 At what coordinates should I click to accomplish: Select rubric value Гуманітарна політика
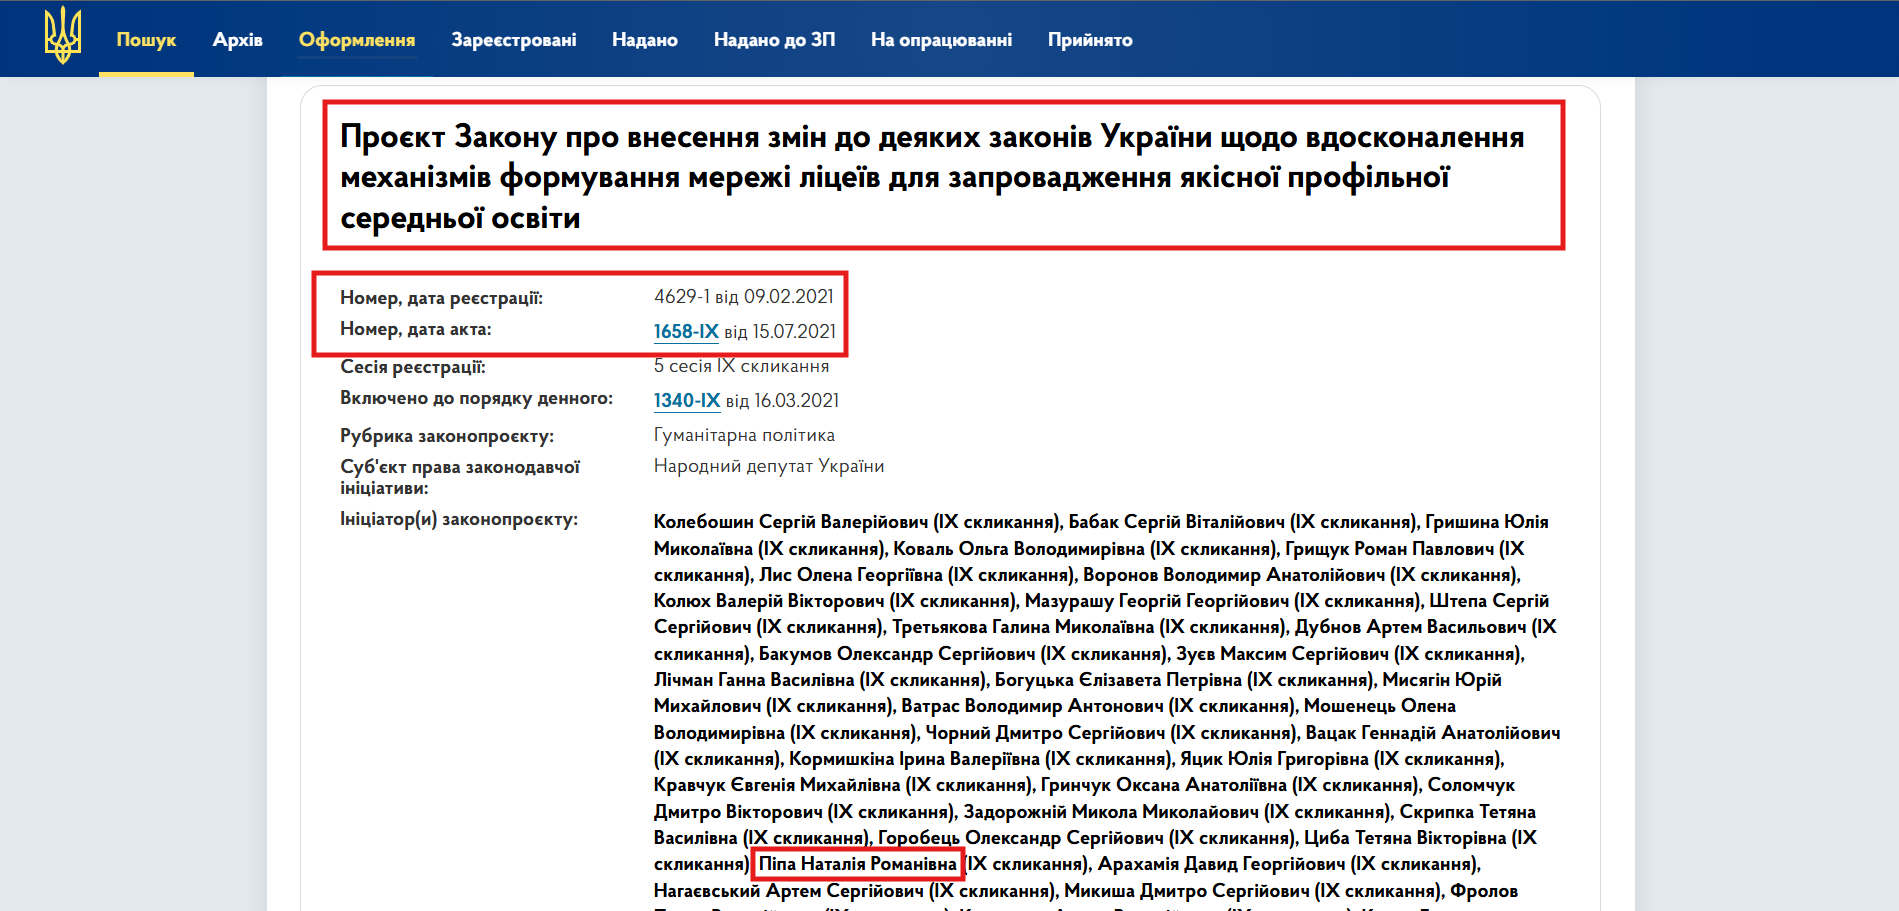pos(744,435)
